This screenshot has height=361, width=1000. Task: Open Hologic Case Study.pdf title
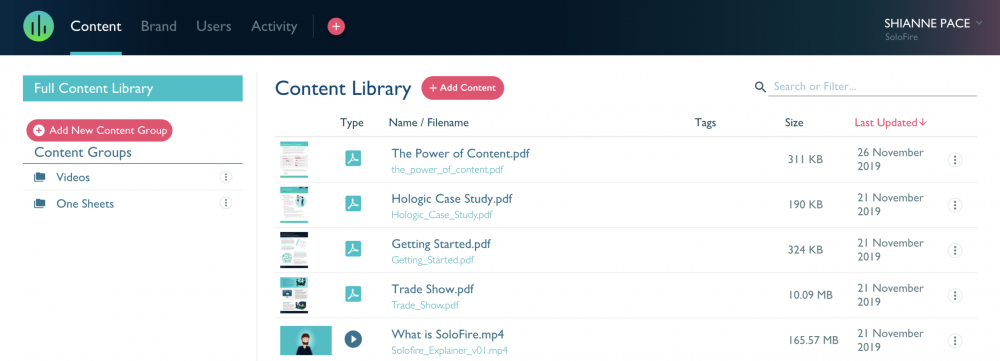pyautogui.click(x=452, y=199)
